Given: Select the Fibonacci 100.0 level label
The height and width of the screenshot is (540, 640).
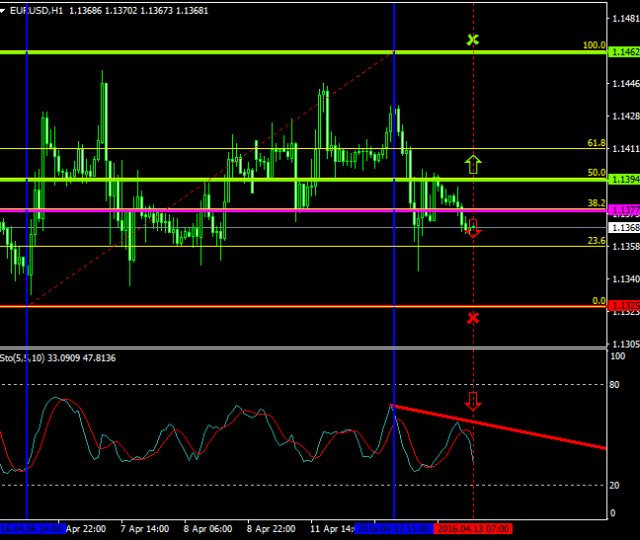Looking at the screenshot, I should pyautogui.click(x=594, y=46).
